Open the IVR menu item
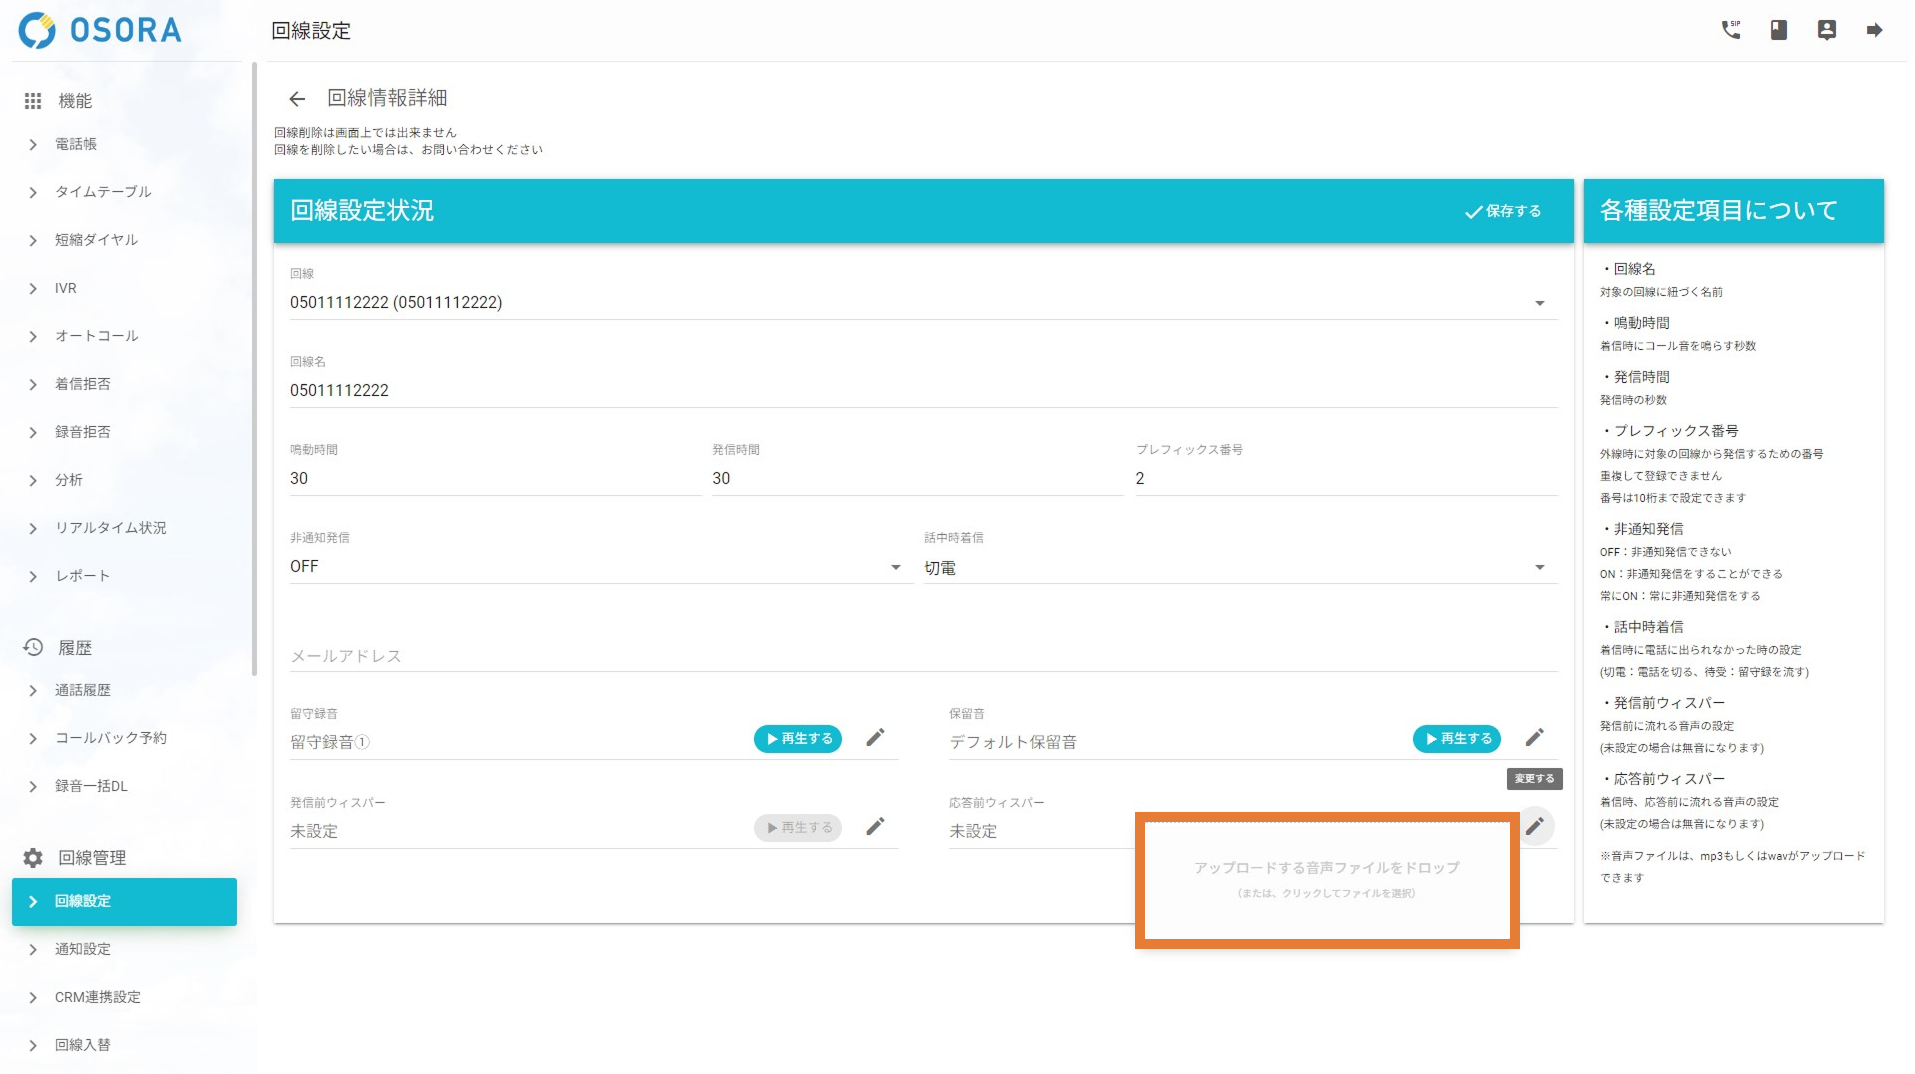The image size is (1915, 1074). point(66,288)
